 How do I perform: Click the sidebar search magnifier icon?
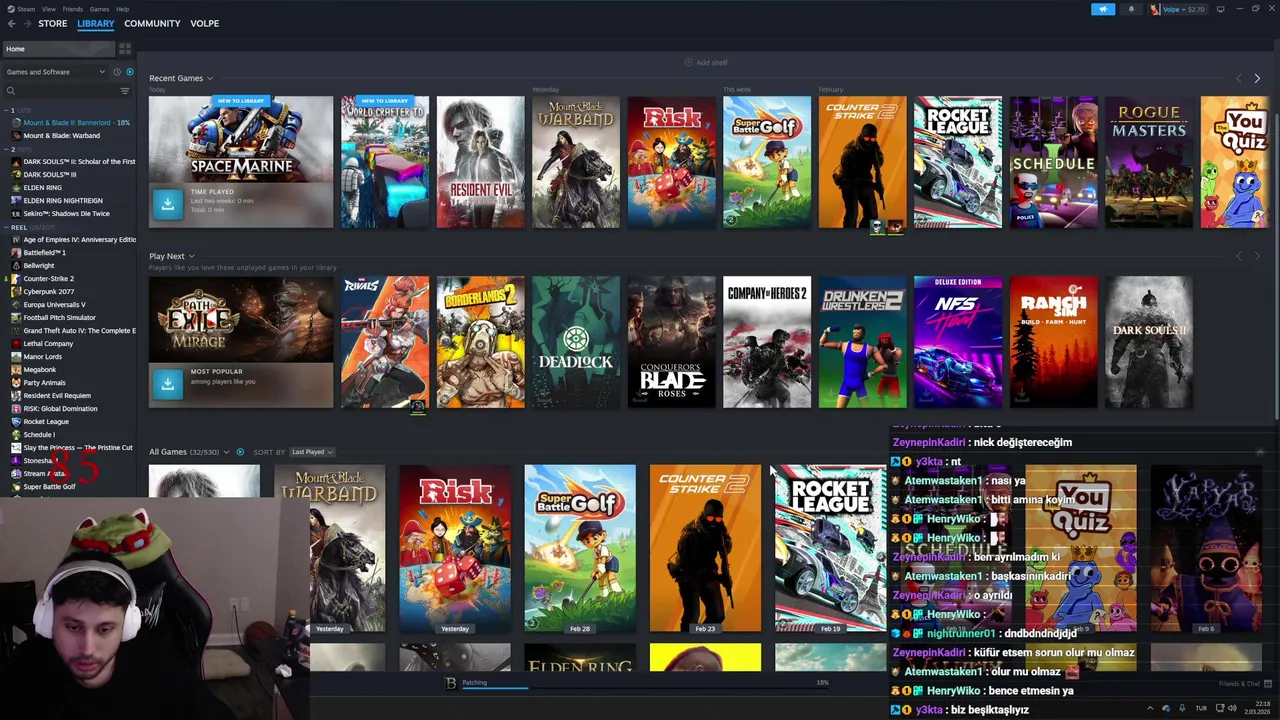coord(11,91)
